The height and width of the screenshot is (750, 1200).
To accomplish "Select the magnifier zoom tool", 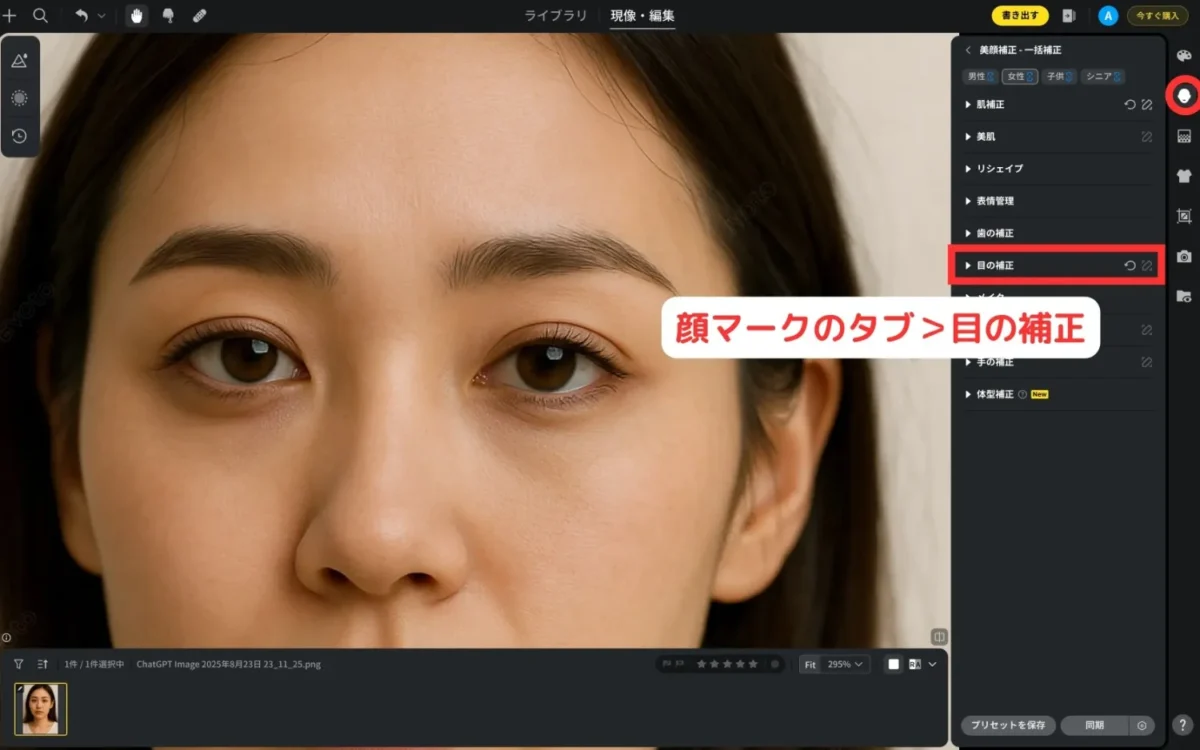I will click(41, 16).
